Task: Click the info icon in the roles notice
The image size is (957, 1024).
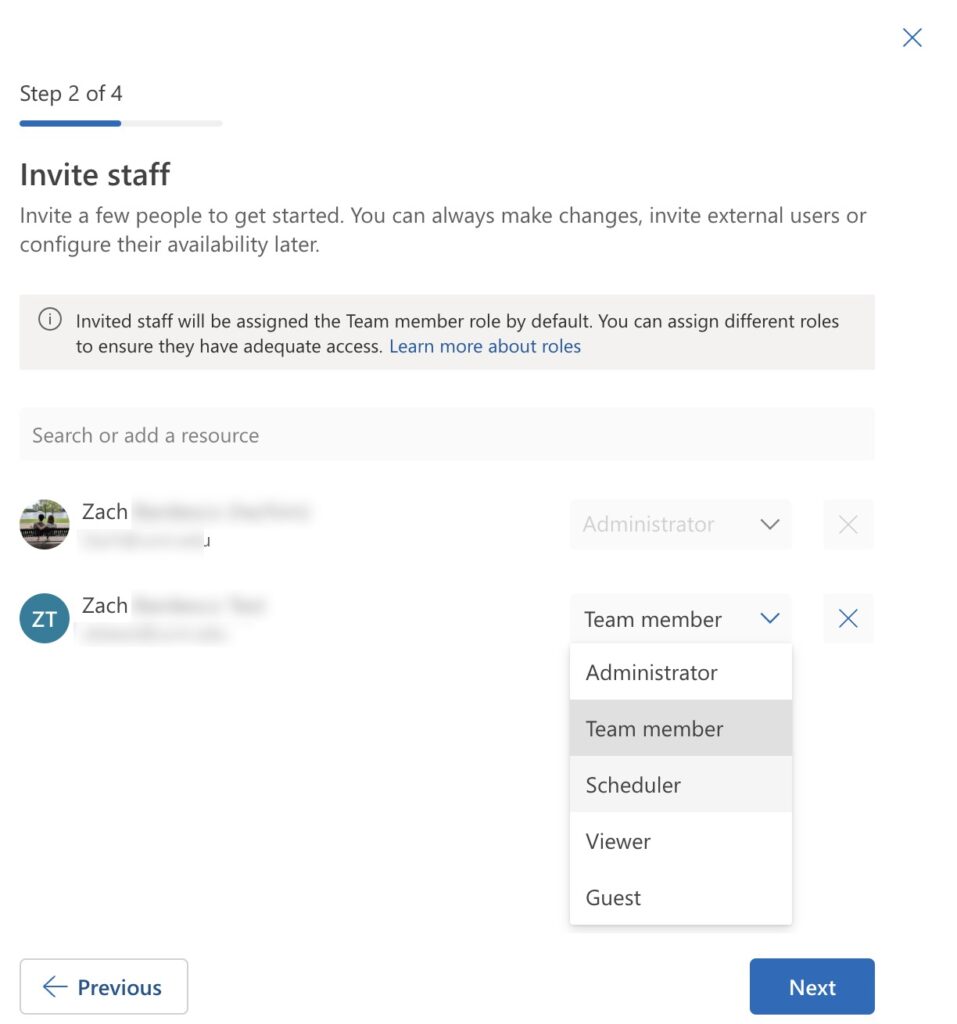Action: (x=50, y=319)
